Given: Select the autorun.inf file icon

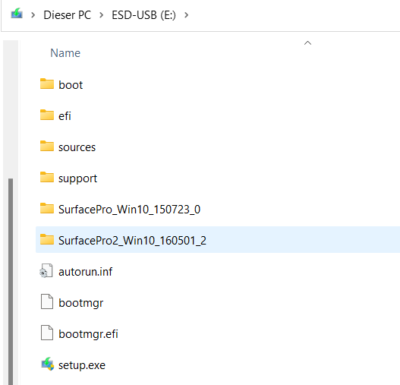Looking at the screenshot, I should [x=47, y=271].
